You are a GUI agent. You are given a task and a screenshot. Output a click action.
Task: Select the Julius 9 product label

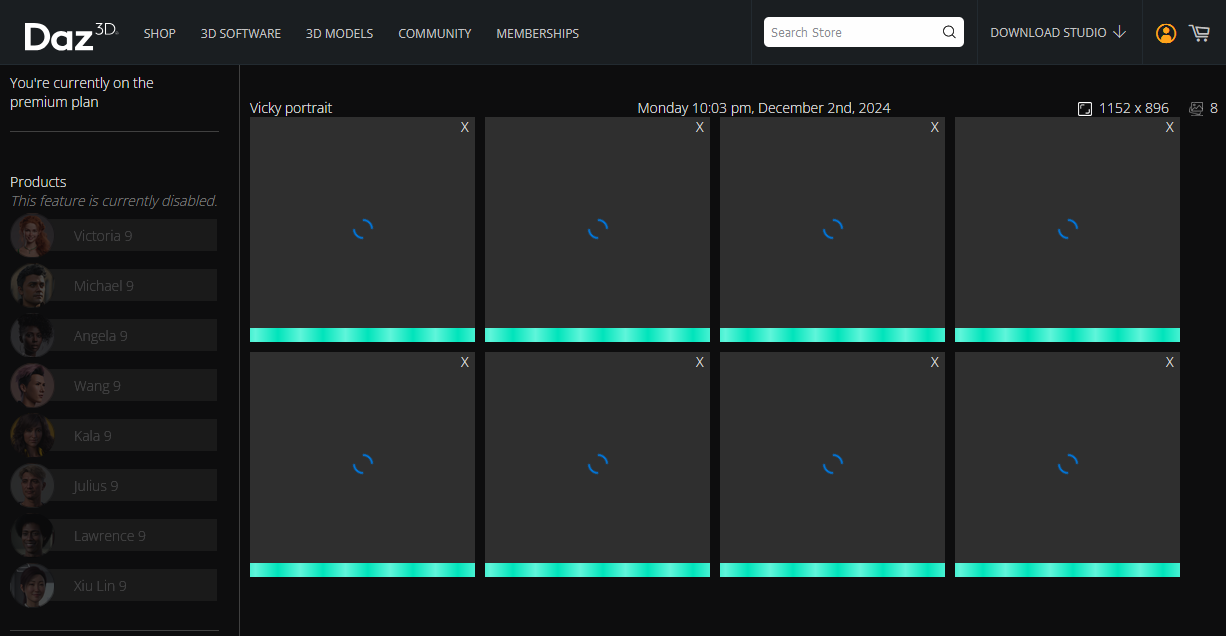click(96, 486)
